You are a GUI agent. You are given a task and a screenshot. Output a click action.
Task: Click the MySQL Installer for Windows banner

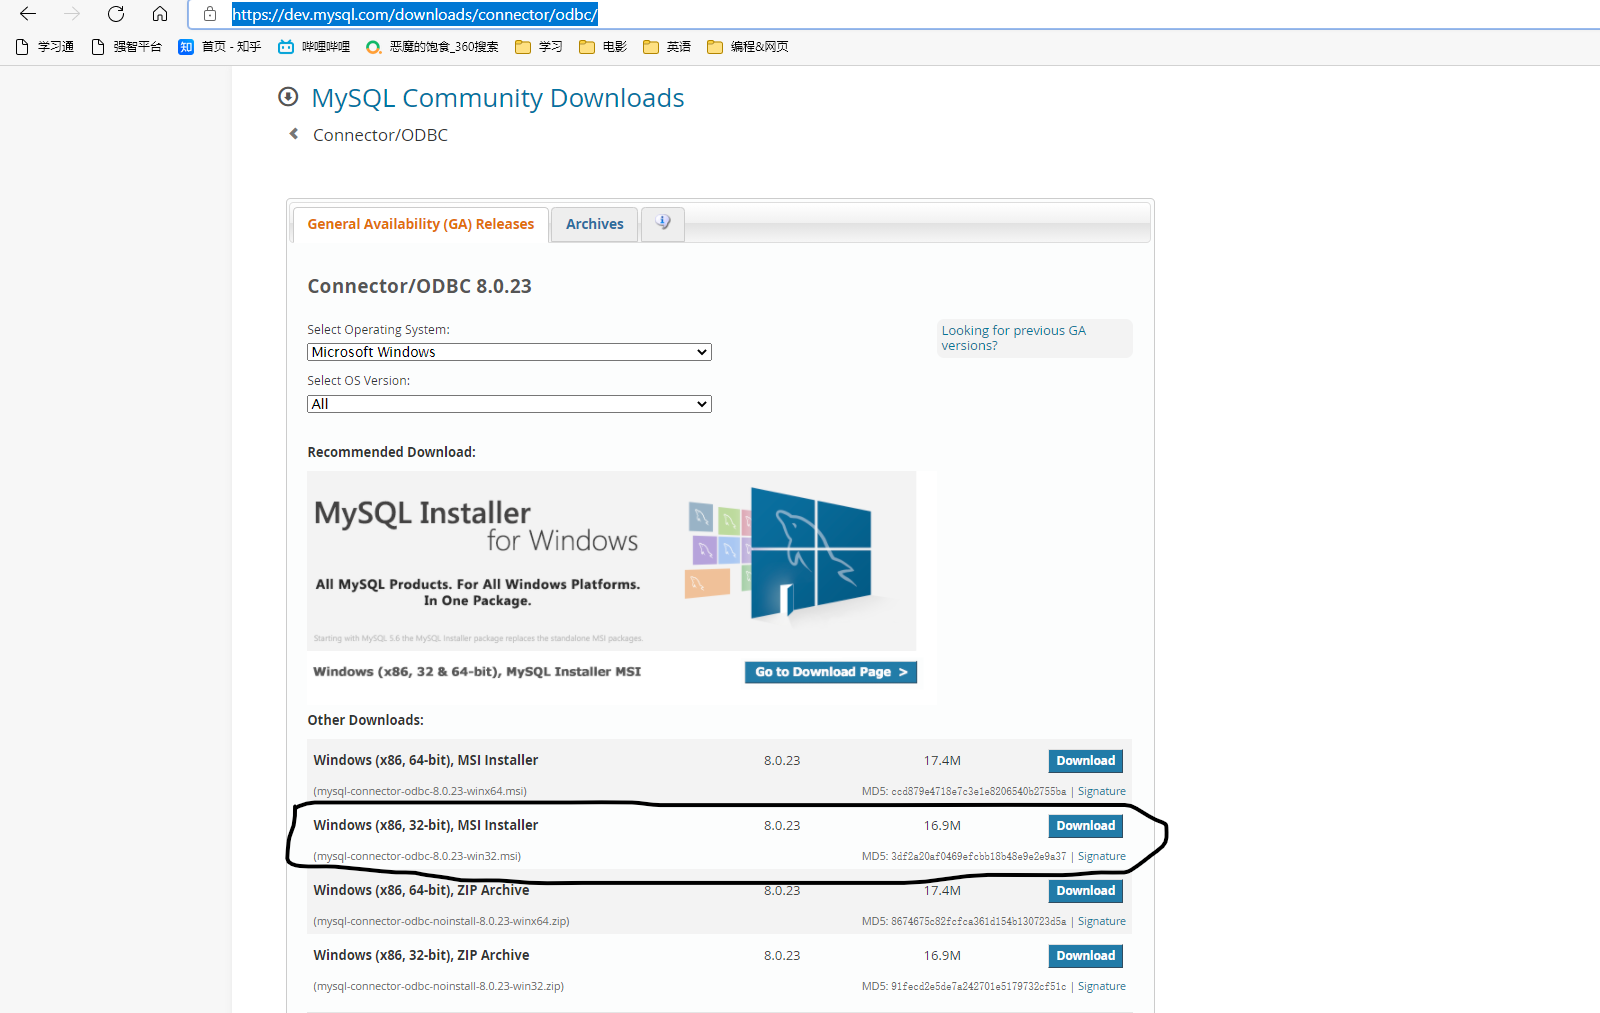(x=612, y=561)
